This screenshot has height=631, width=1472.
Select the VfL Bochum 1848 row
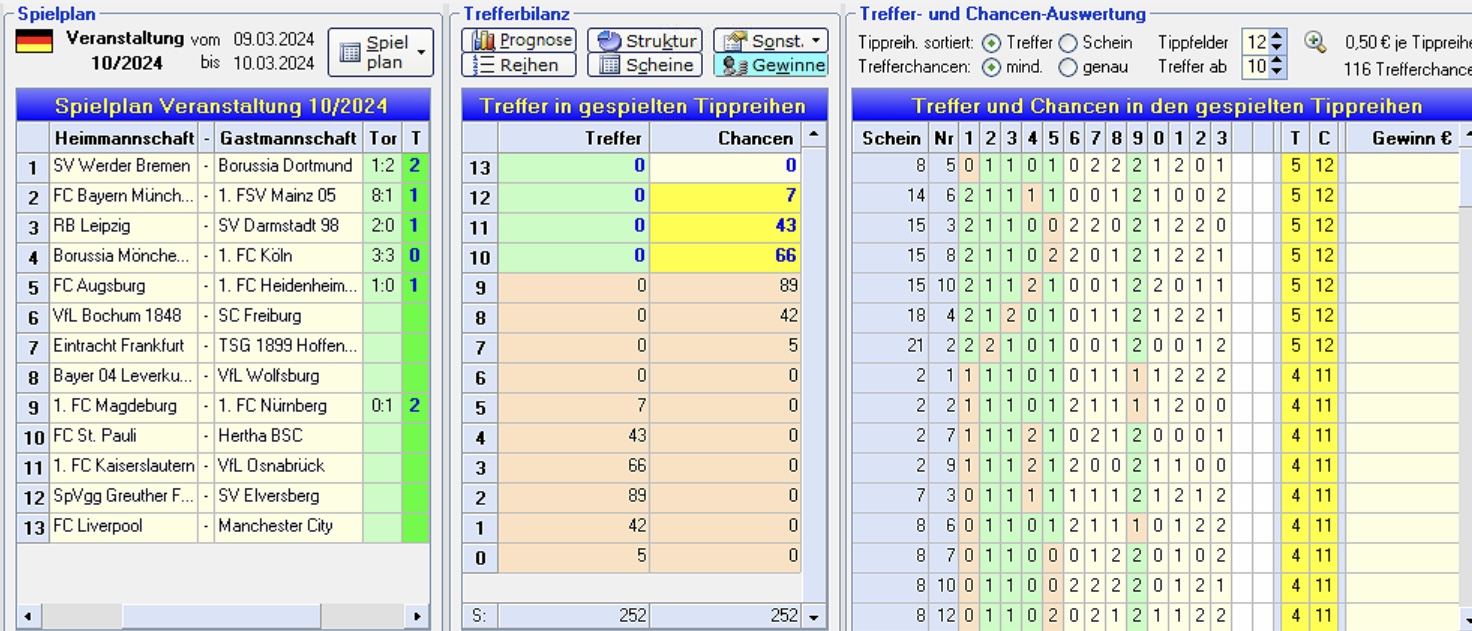coord(223,316)
